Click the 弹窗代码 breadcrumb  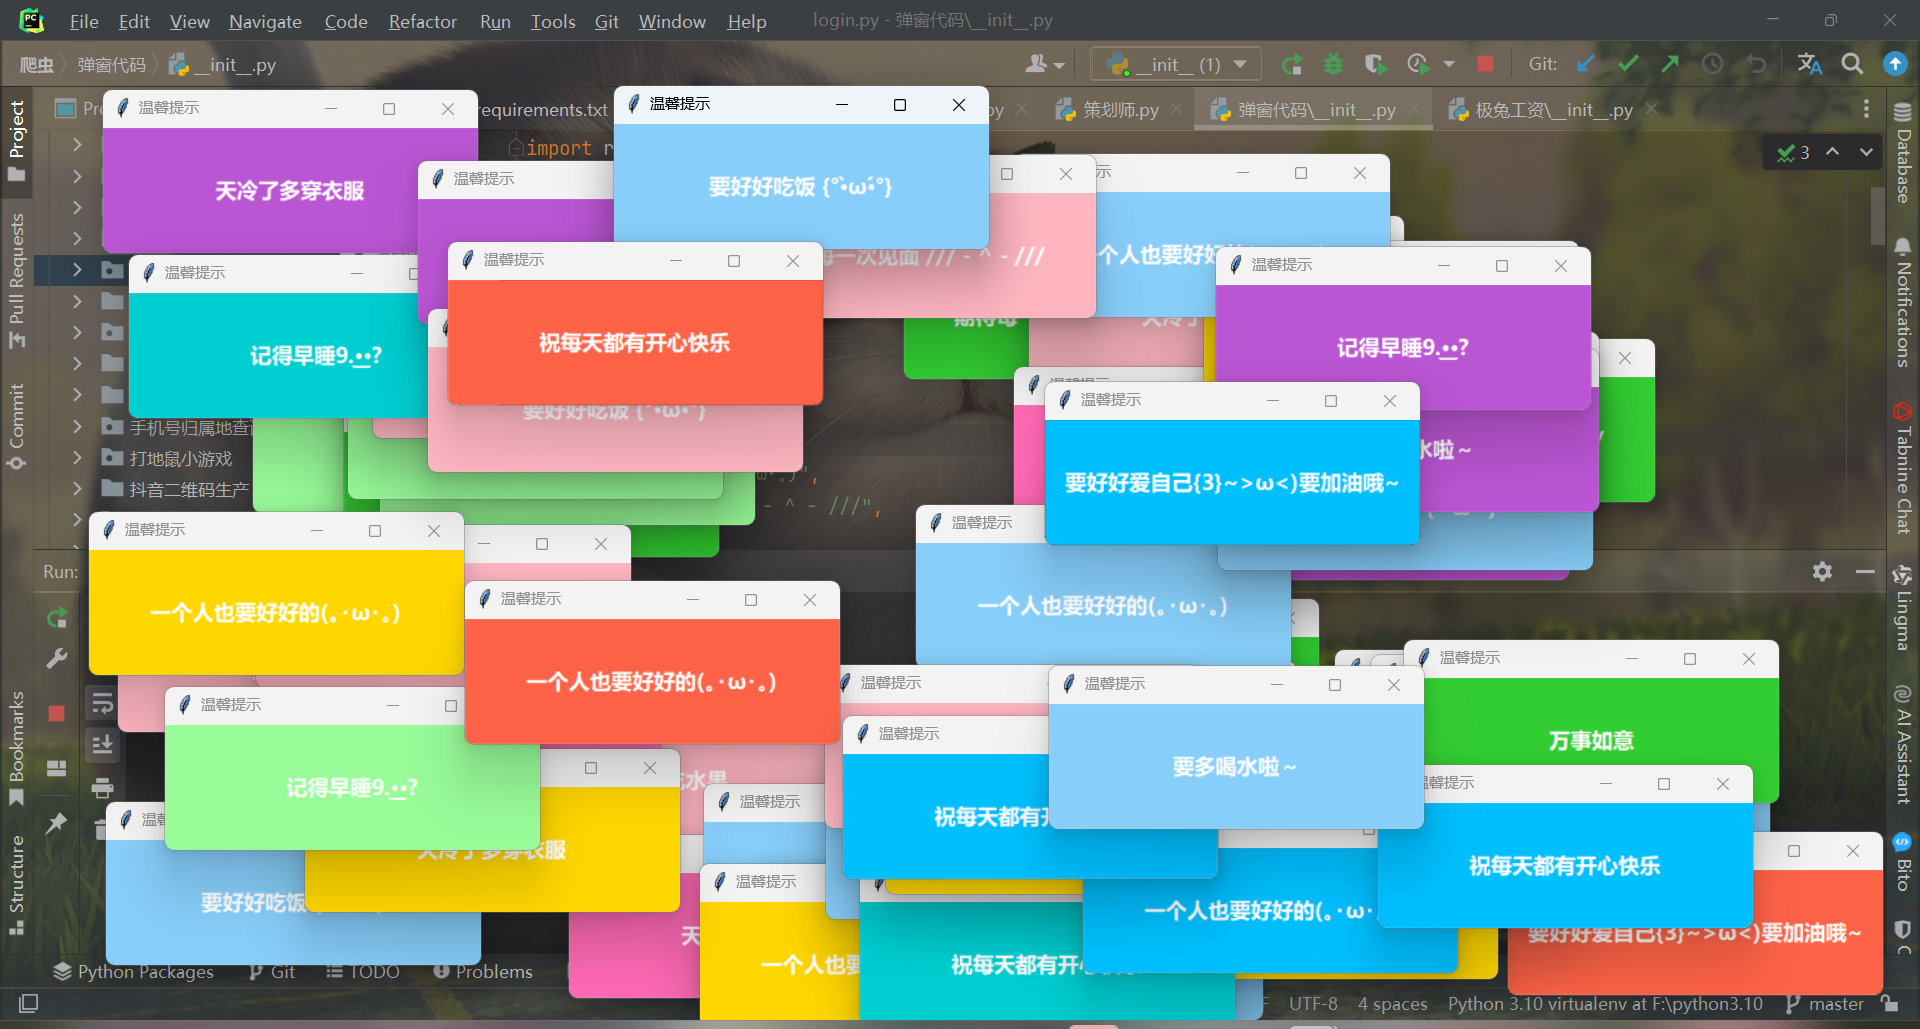pos(111,65)
